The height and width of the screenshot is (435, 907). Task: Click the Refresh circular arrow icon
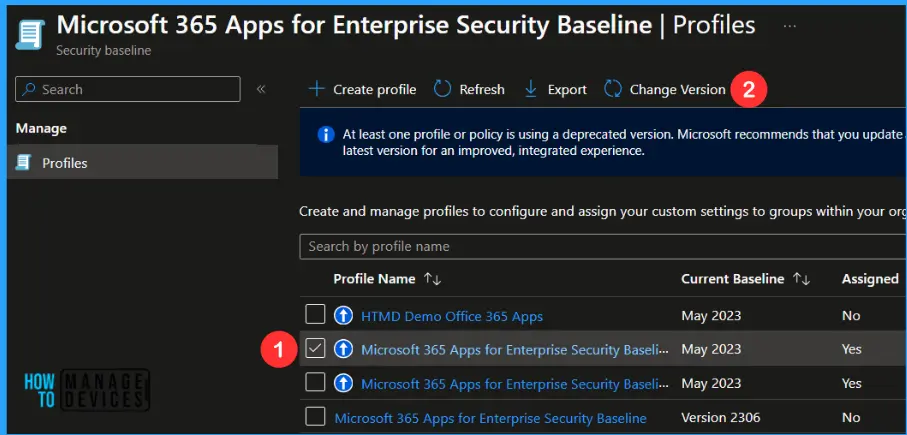(442, 89)
